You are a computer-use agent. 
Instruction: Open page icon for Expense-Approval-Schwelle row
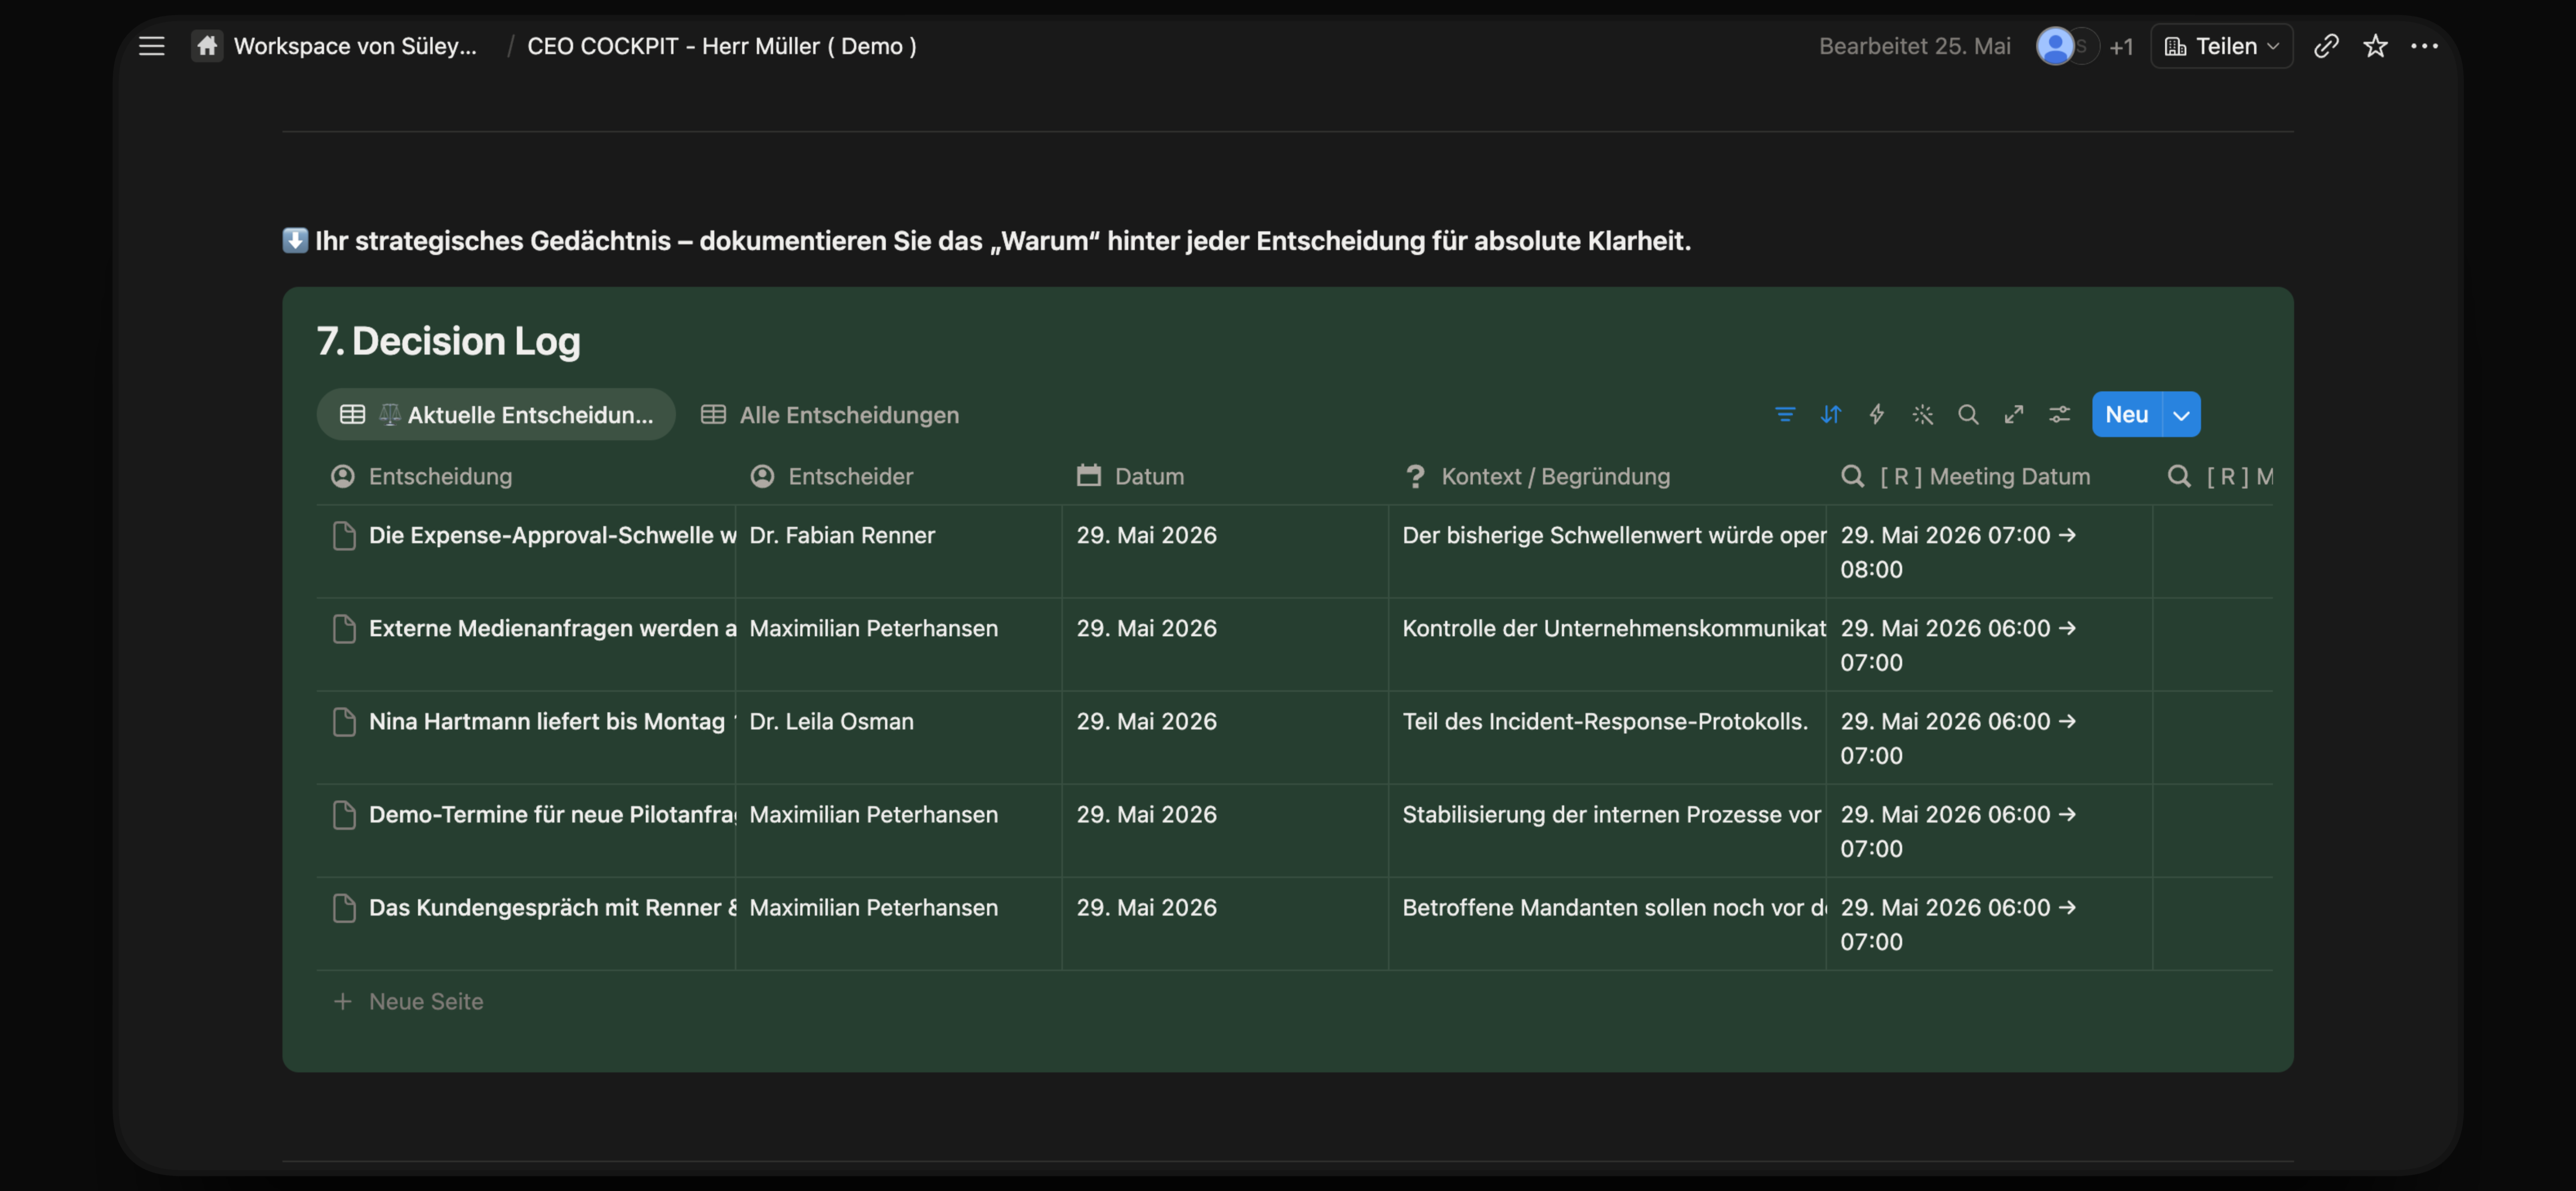click(x=344, y=536)
